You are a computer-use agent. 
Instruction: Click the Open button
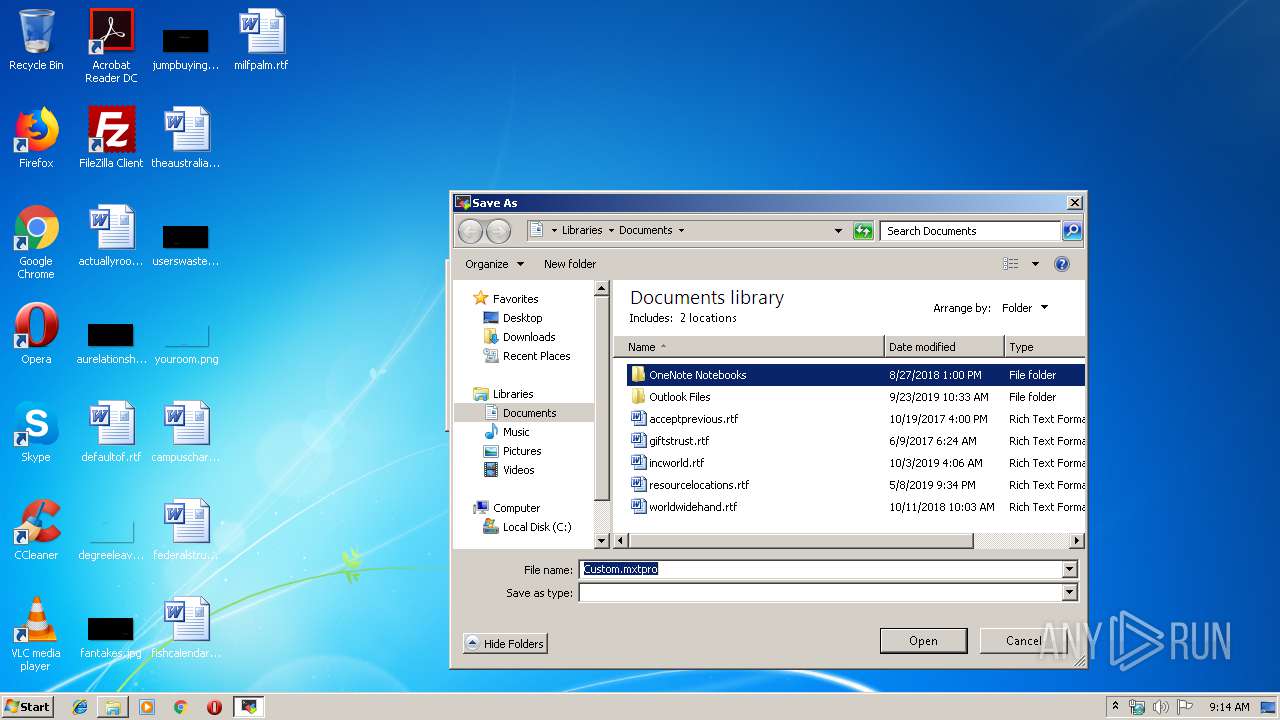pos(923,641)
